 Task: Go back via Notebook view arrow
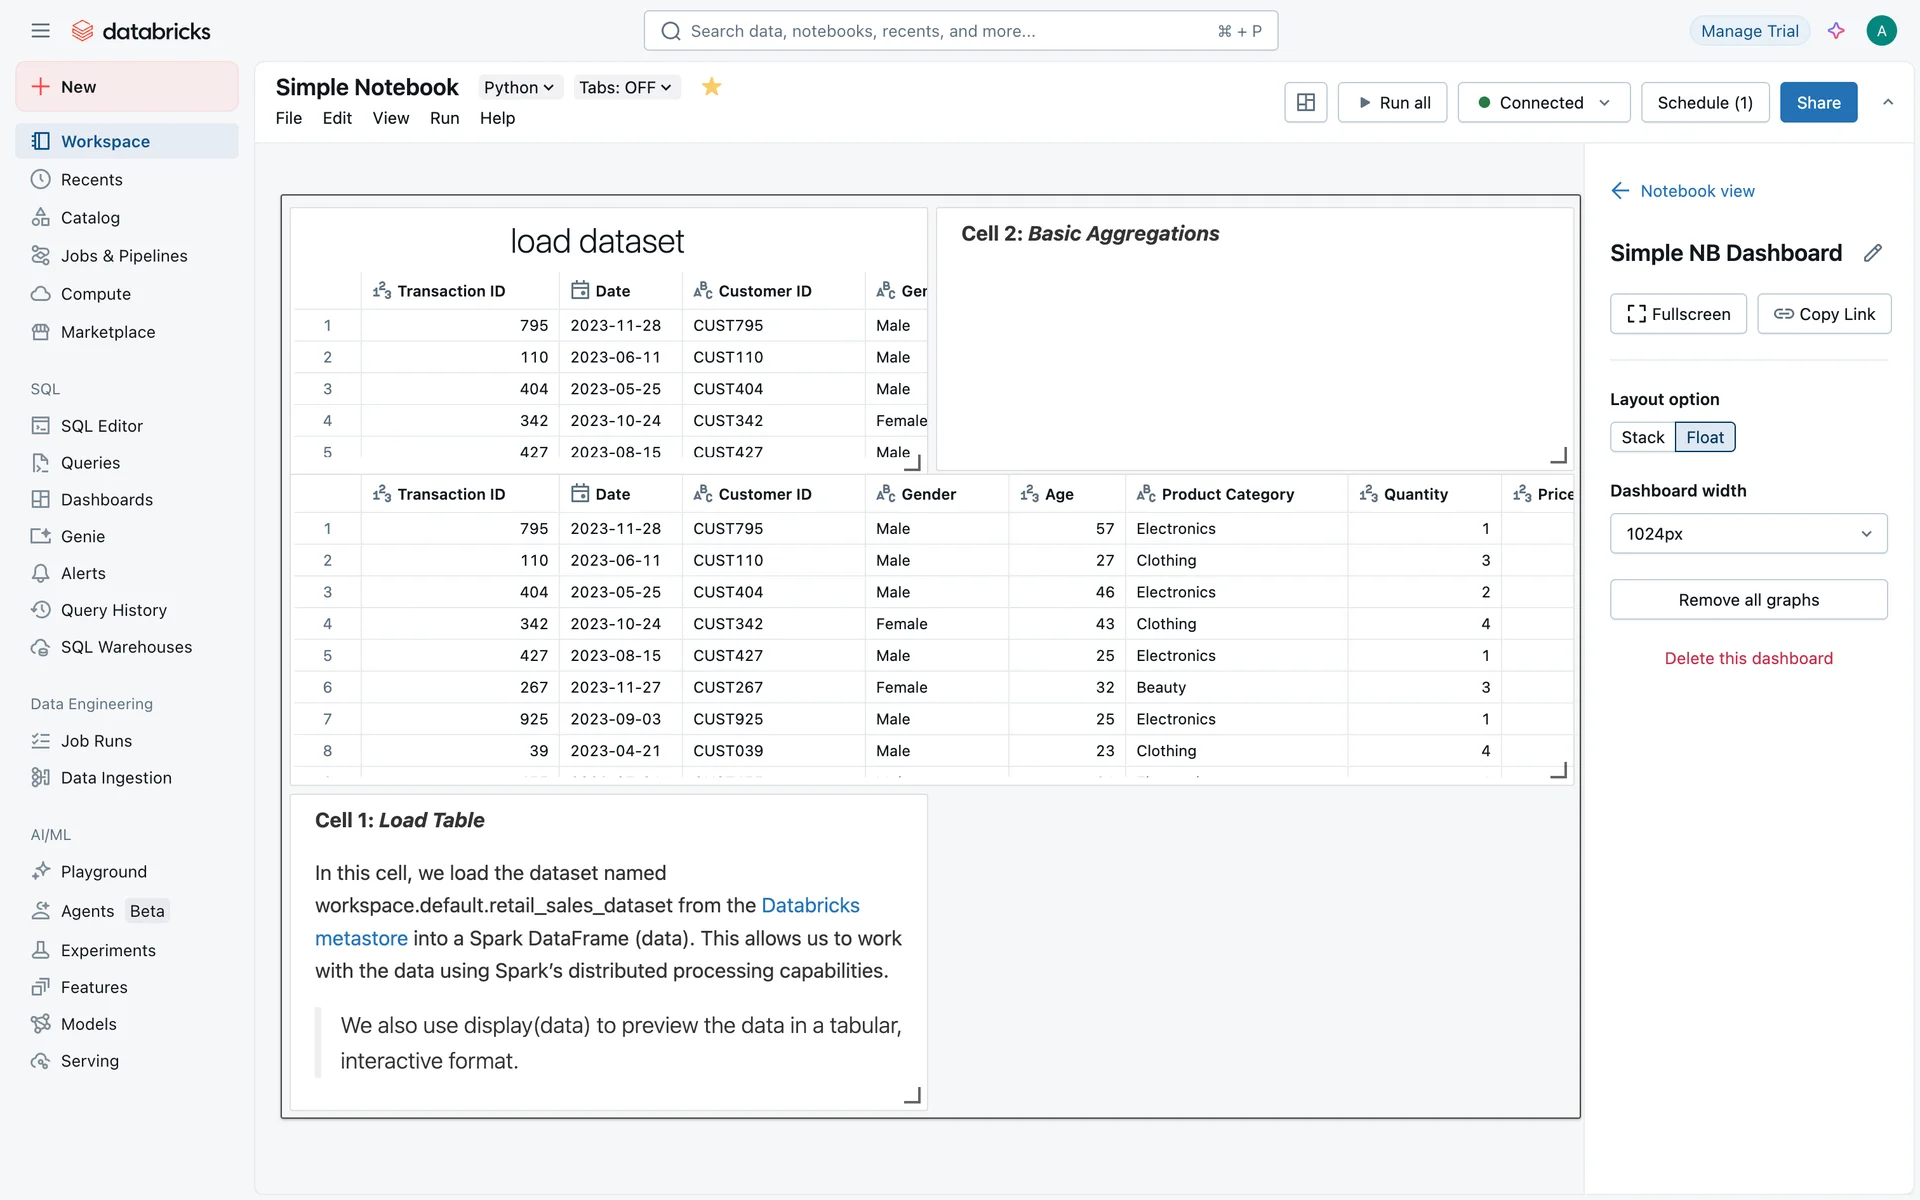click(x=1620, y=191)
